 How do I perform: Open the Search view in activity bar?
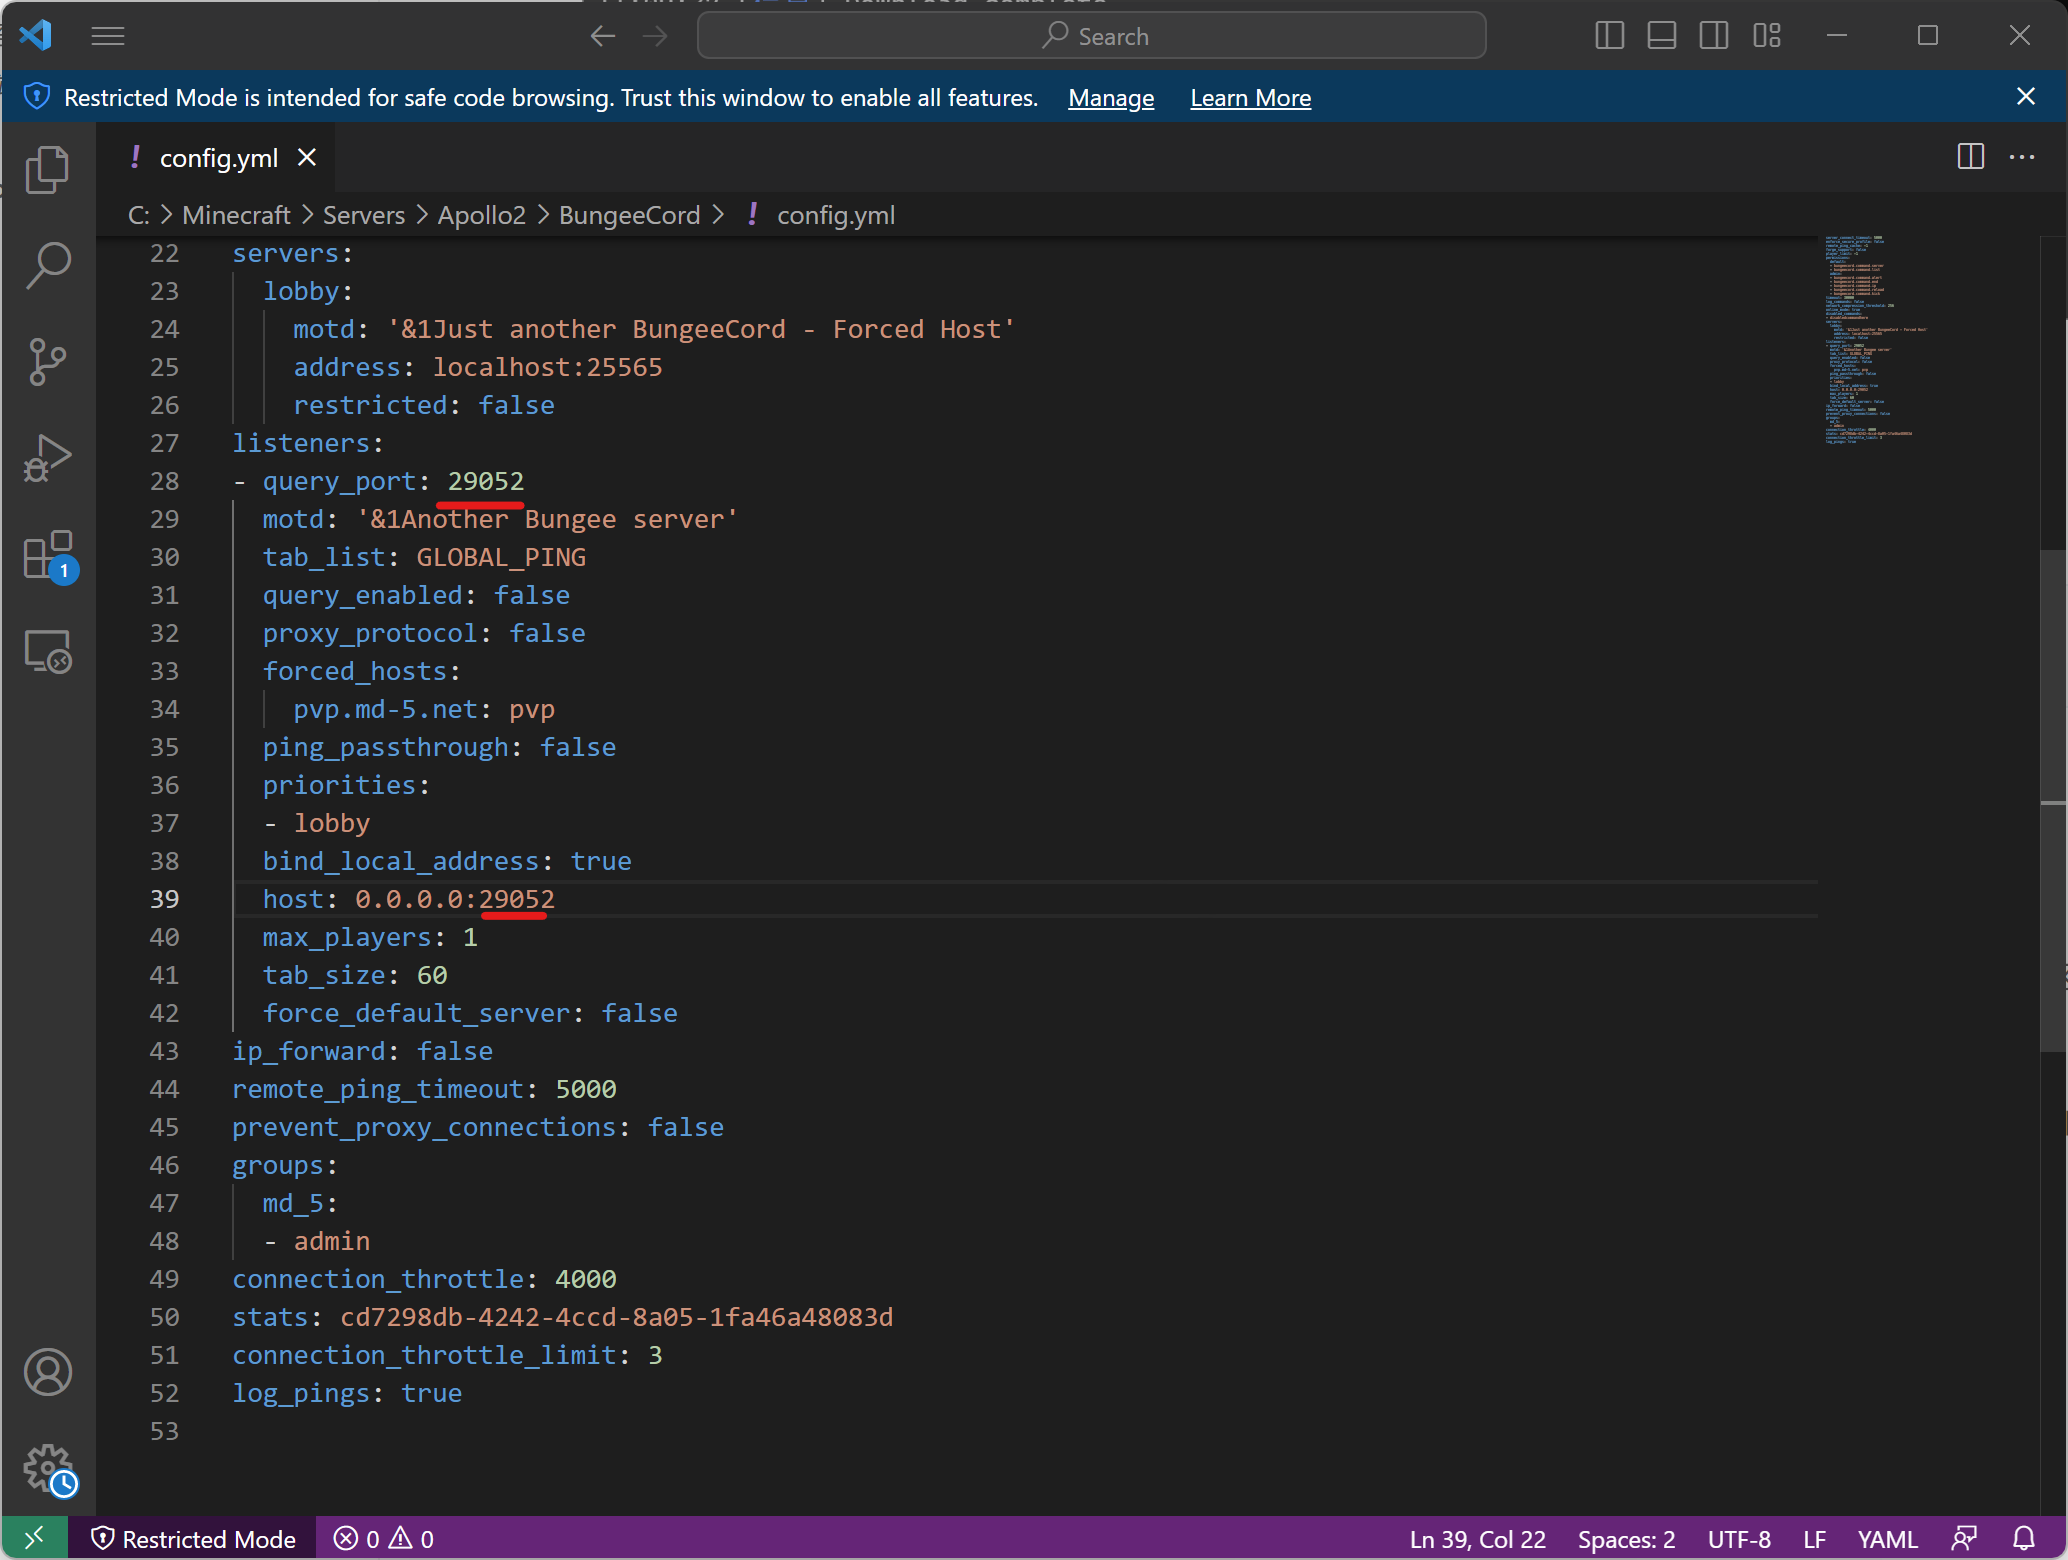pos(47,266)
